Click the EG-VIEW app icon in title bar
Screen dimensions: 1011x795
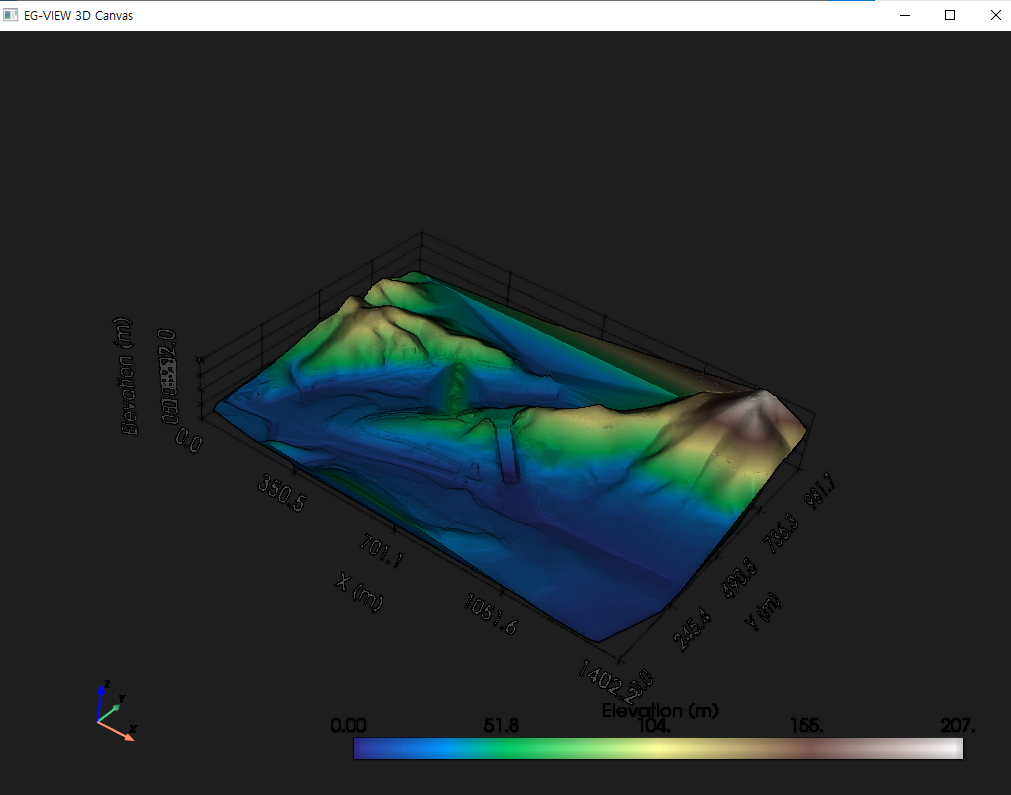(10, 15)
